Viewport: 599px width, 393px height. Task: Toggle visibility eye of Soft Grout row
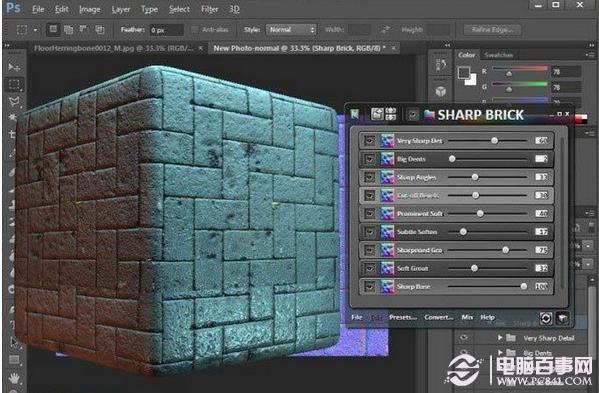[369, 268]
